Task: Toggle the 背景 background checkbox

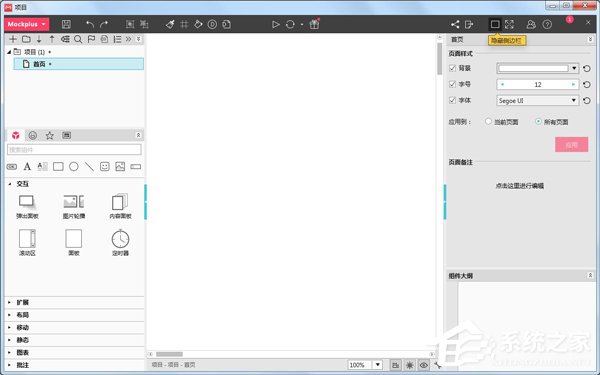Action: point(452,68)
